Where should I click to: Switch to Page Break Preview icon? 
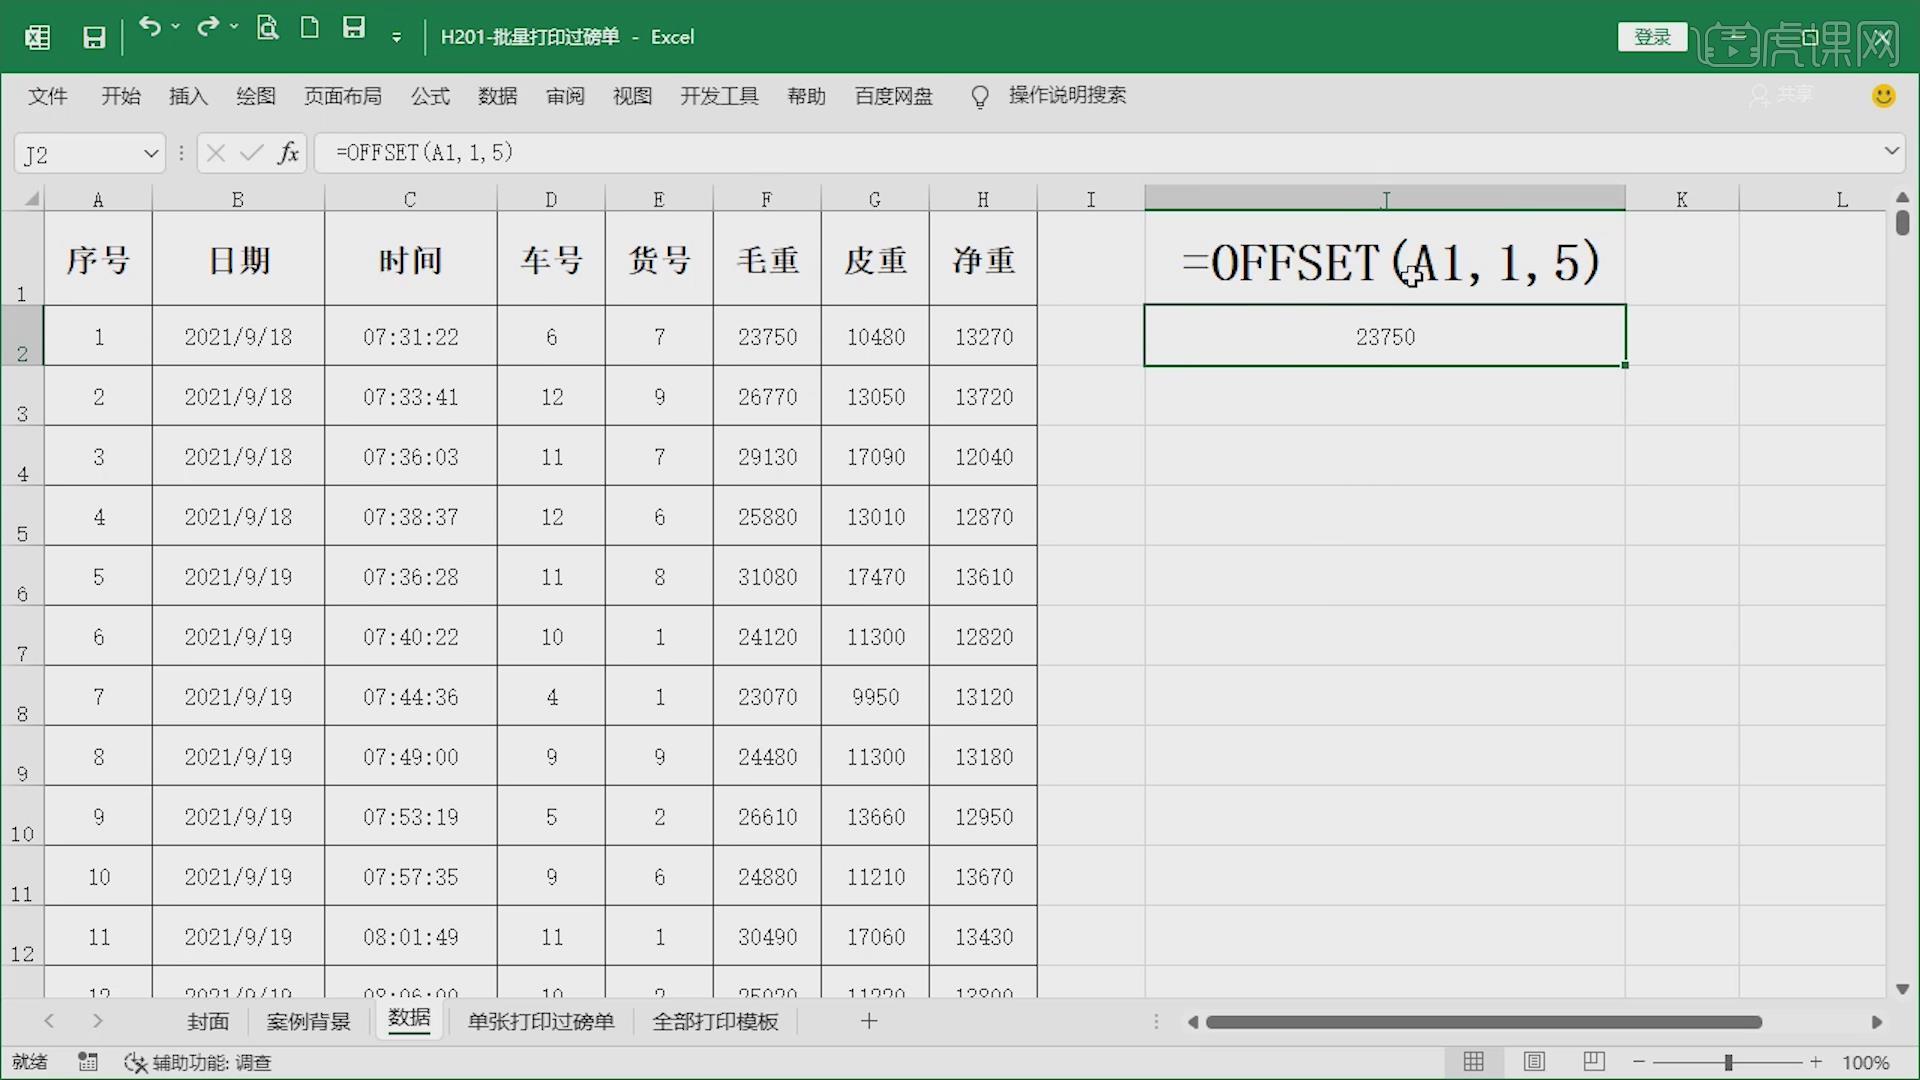[x=1594, y=1062]
